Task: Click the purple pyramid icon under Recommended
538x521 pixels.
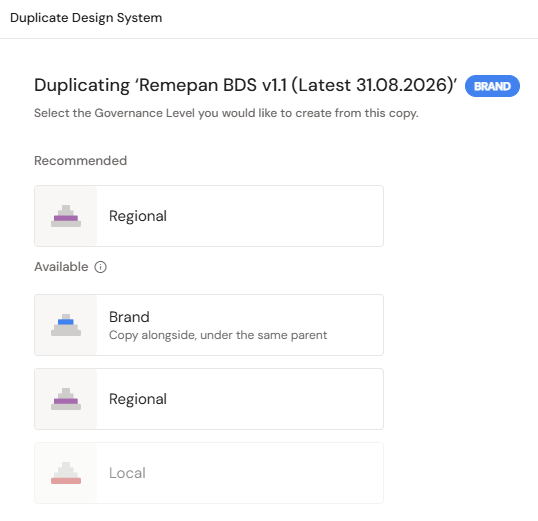Action: click(x=66, y=216)
